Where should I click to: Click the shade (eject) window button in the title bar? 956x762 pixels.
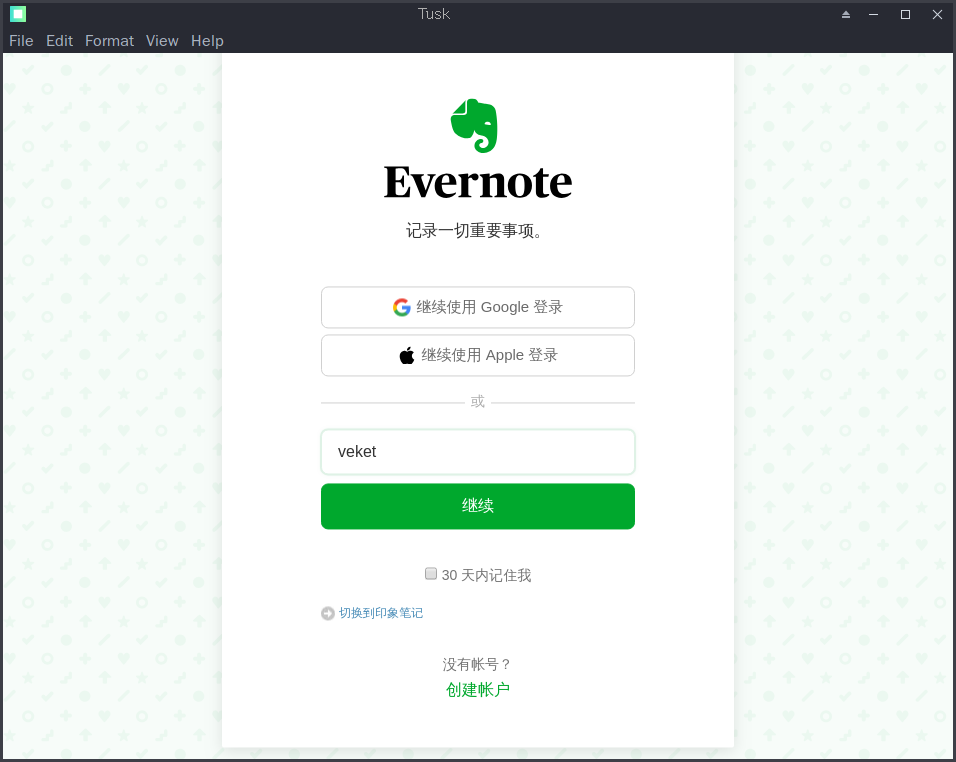(x=846, y=15)
